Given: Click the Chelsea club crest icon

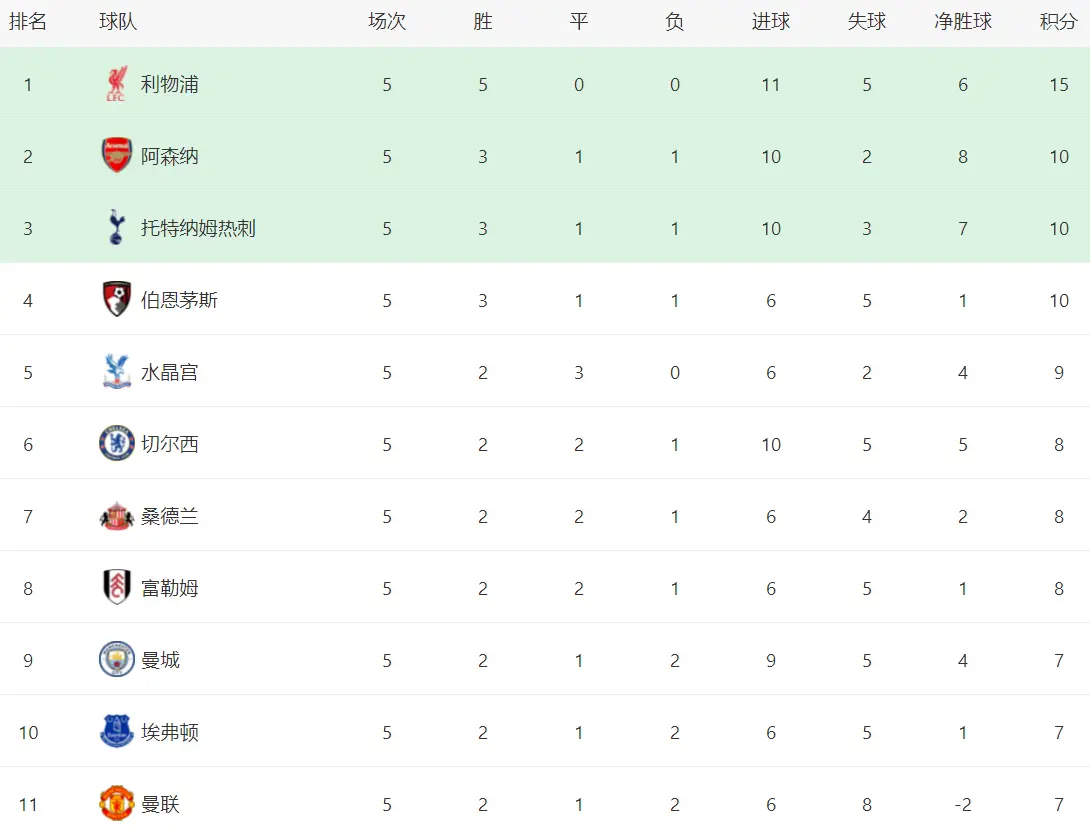Looking at the screenshot, I should tap(117, 444).
